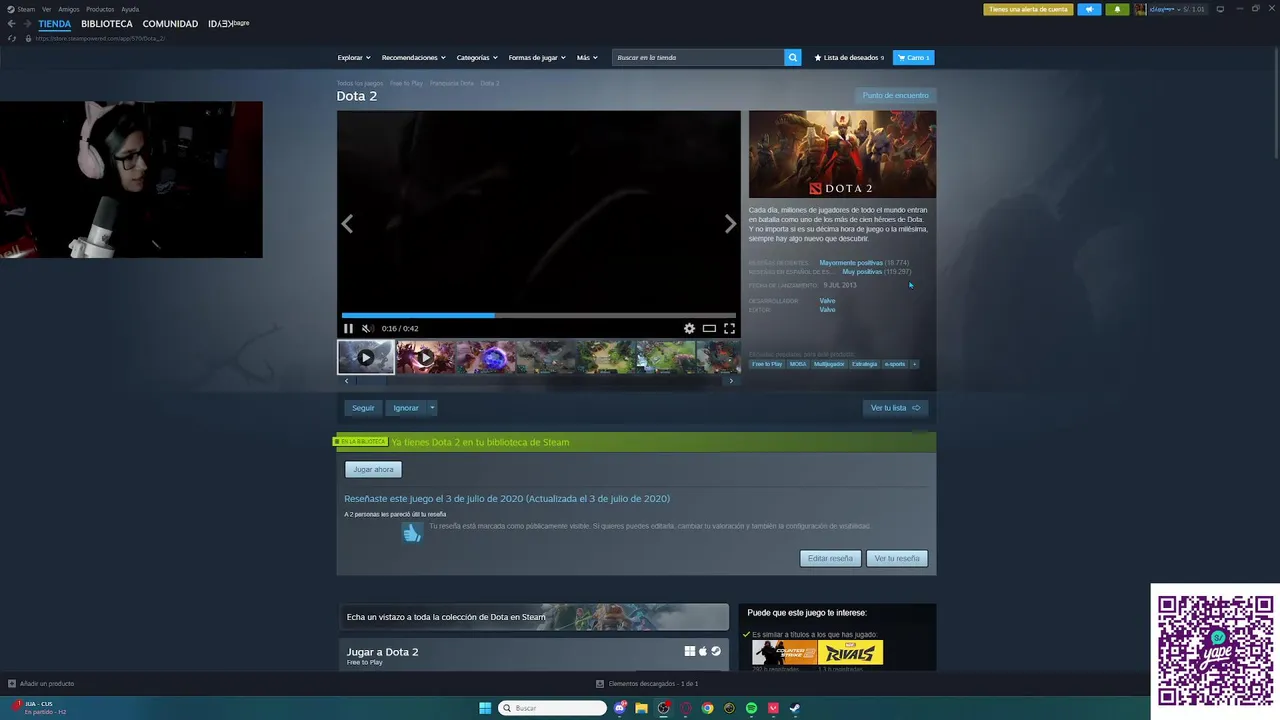Screen dimensions: 1280x720
Task: Reload the store page
Action: coord(12,38)
